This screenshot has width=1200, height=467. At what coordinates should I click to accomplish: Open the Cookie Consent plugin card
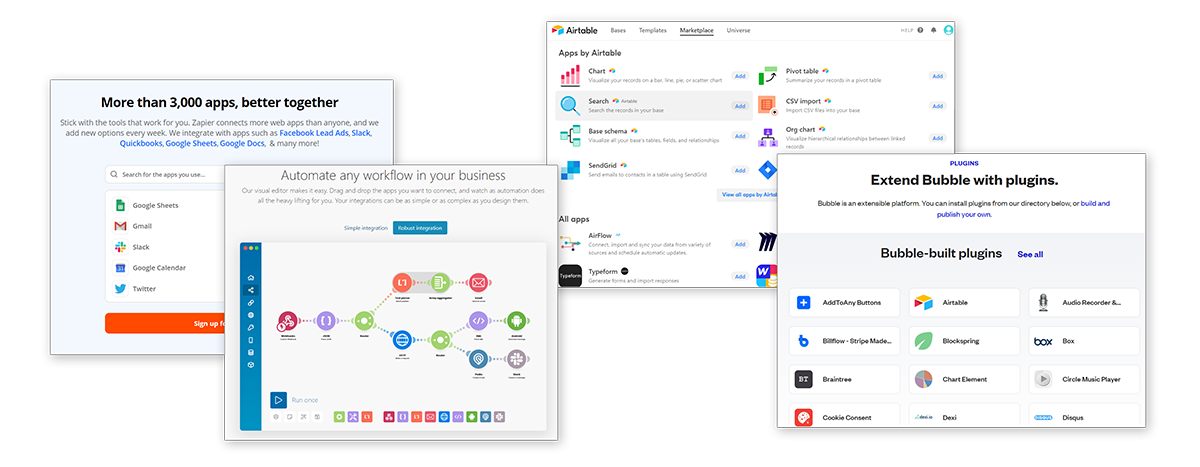click(x=844, y=416)
